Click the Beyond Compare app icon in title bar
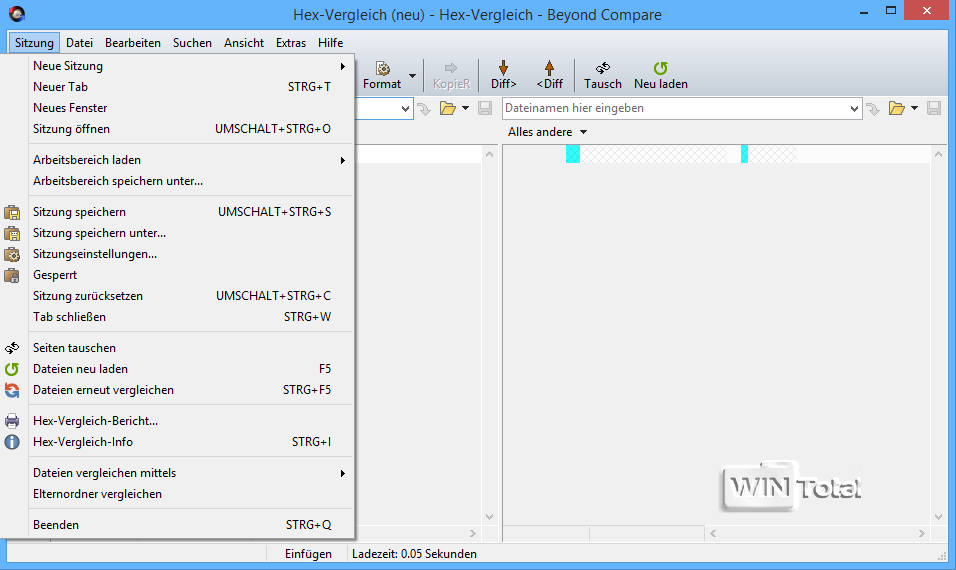Screen dimensions: 956x570 click(x=17, y=13)
